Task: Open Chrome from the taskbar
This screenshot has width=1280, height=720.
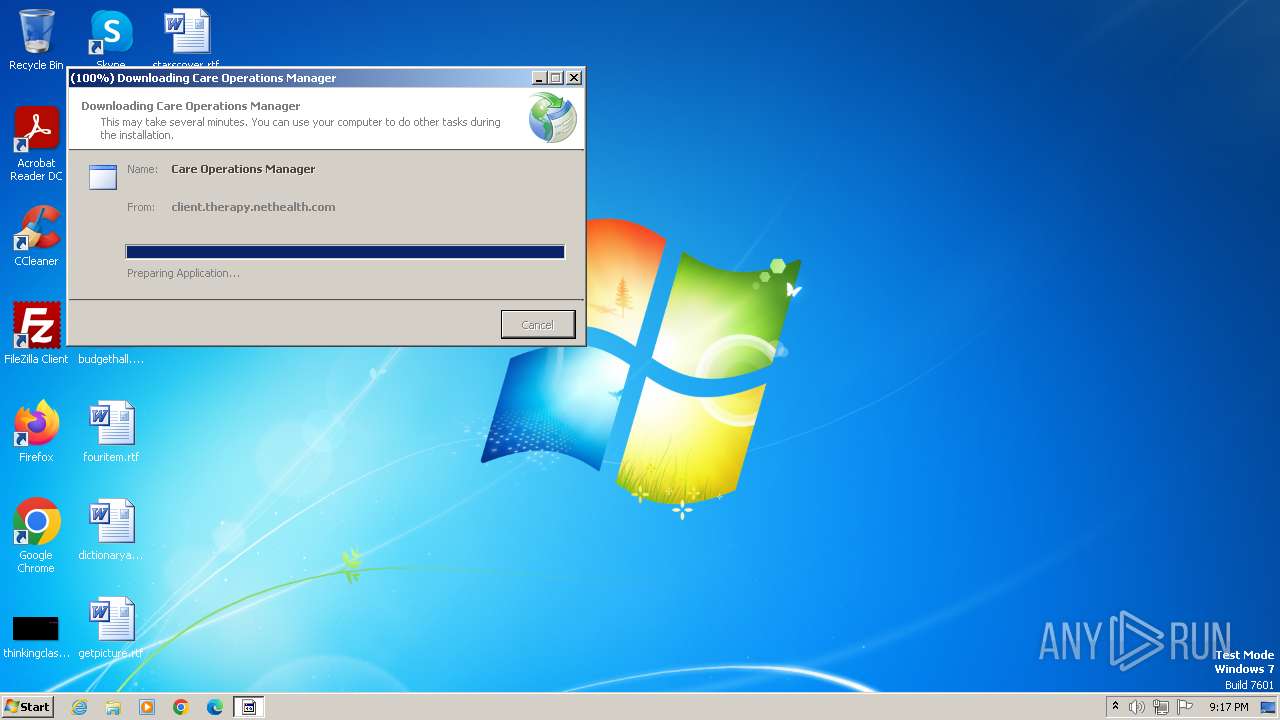Action: [181, 707]
